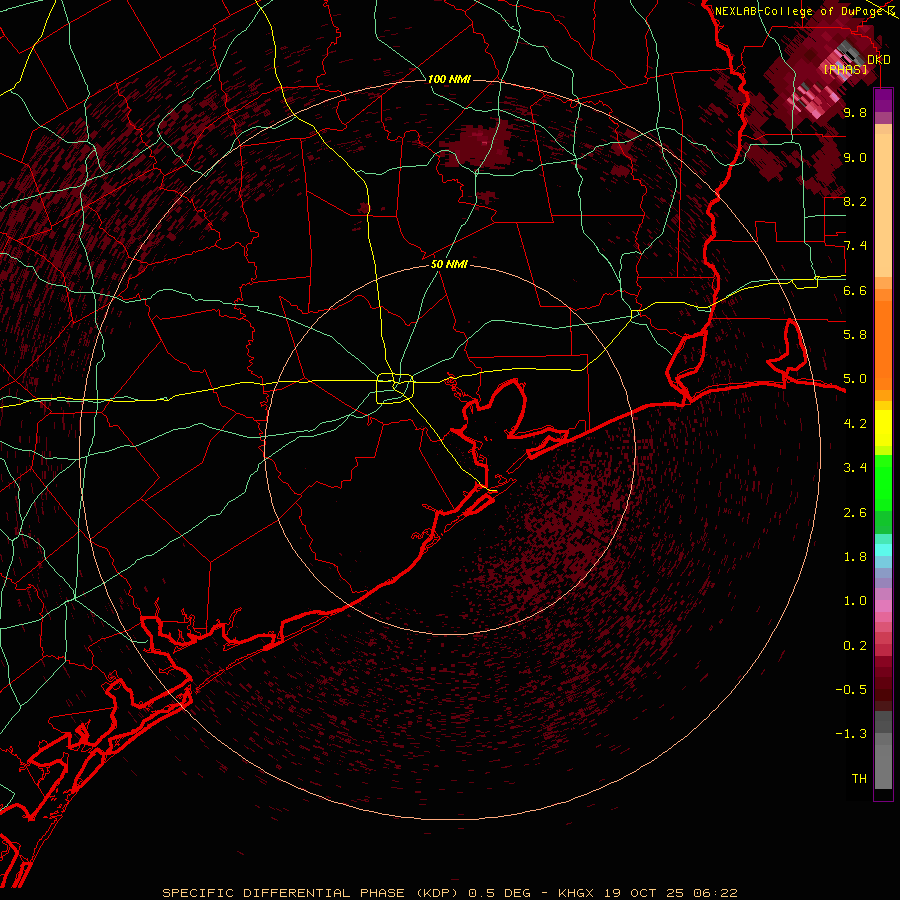Image resolution: width=900 pixels, height=900 pixels.
Task: Click the "19 OCT 25" date in the caption
Action: (x=644, y=893)
